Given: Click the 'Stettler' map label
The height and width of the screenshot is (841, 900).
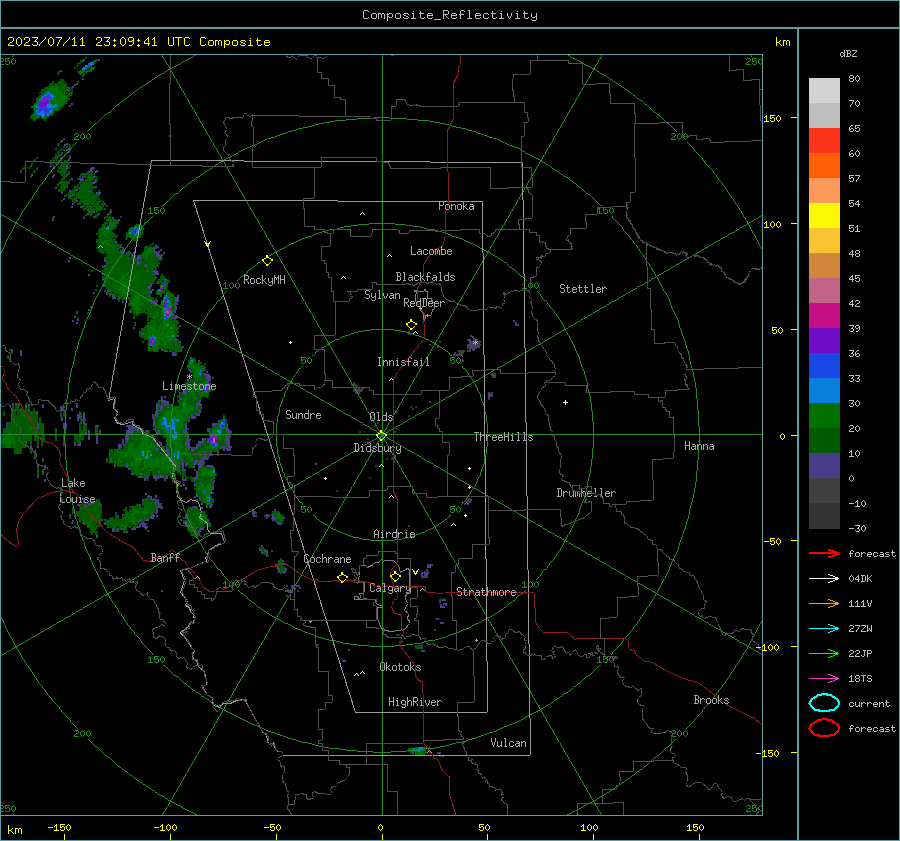Looking at the screenshot, I should coord(583,289).
